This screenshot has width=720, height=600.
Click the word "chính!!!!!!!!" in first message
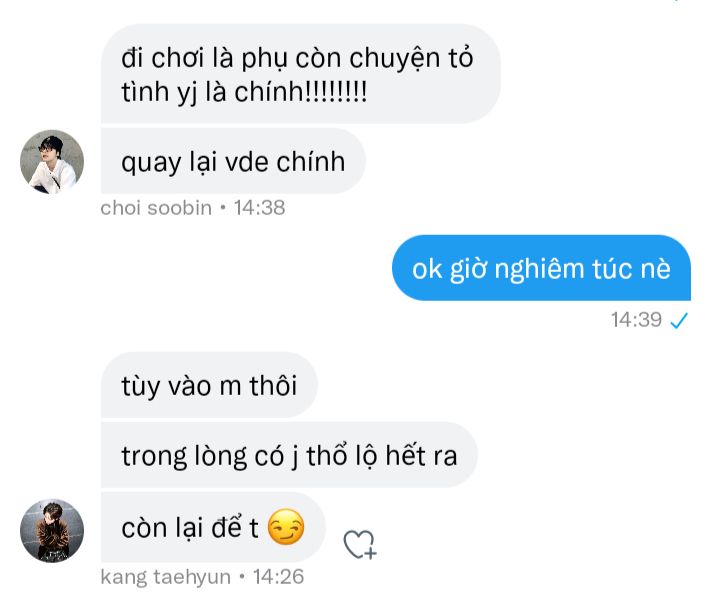(301, 92)
